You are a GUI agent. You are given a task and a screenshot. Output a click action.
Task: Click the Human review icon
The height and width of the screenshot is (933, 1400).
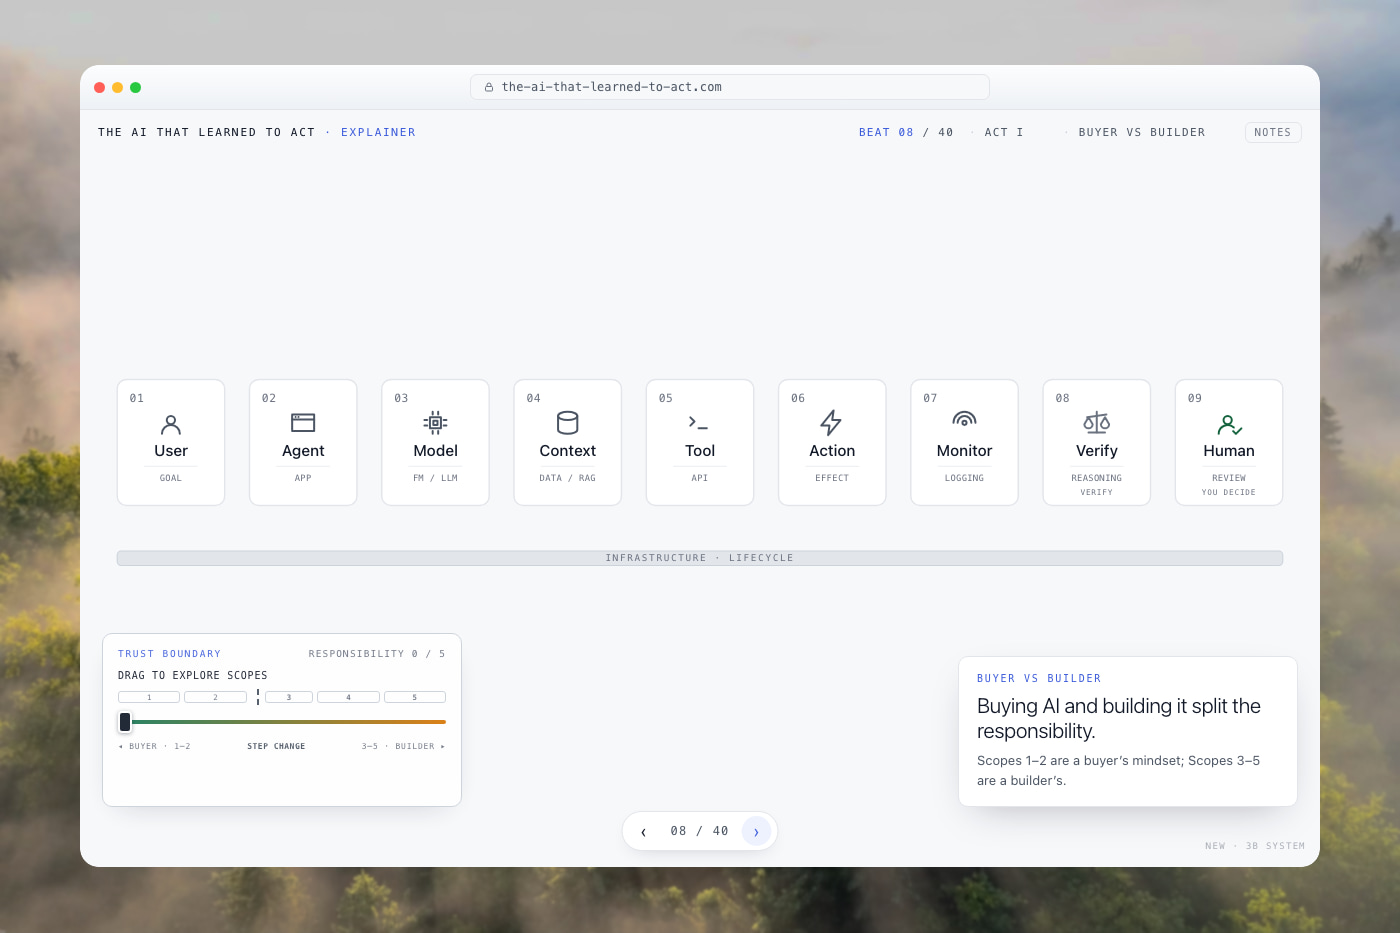click(1229, 425)
